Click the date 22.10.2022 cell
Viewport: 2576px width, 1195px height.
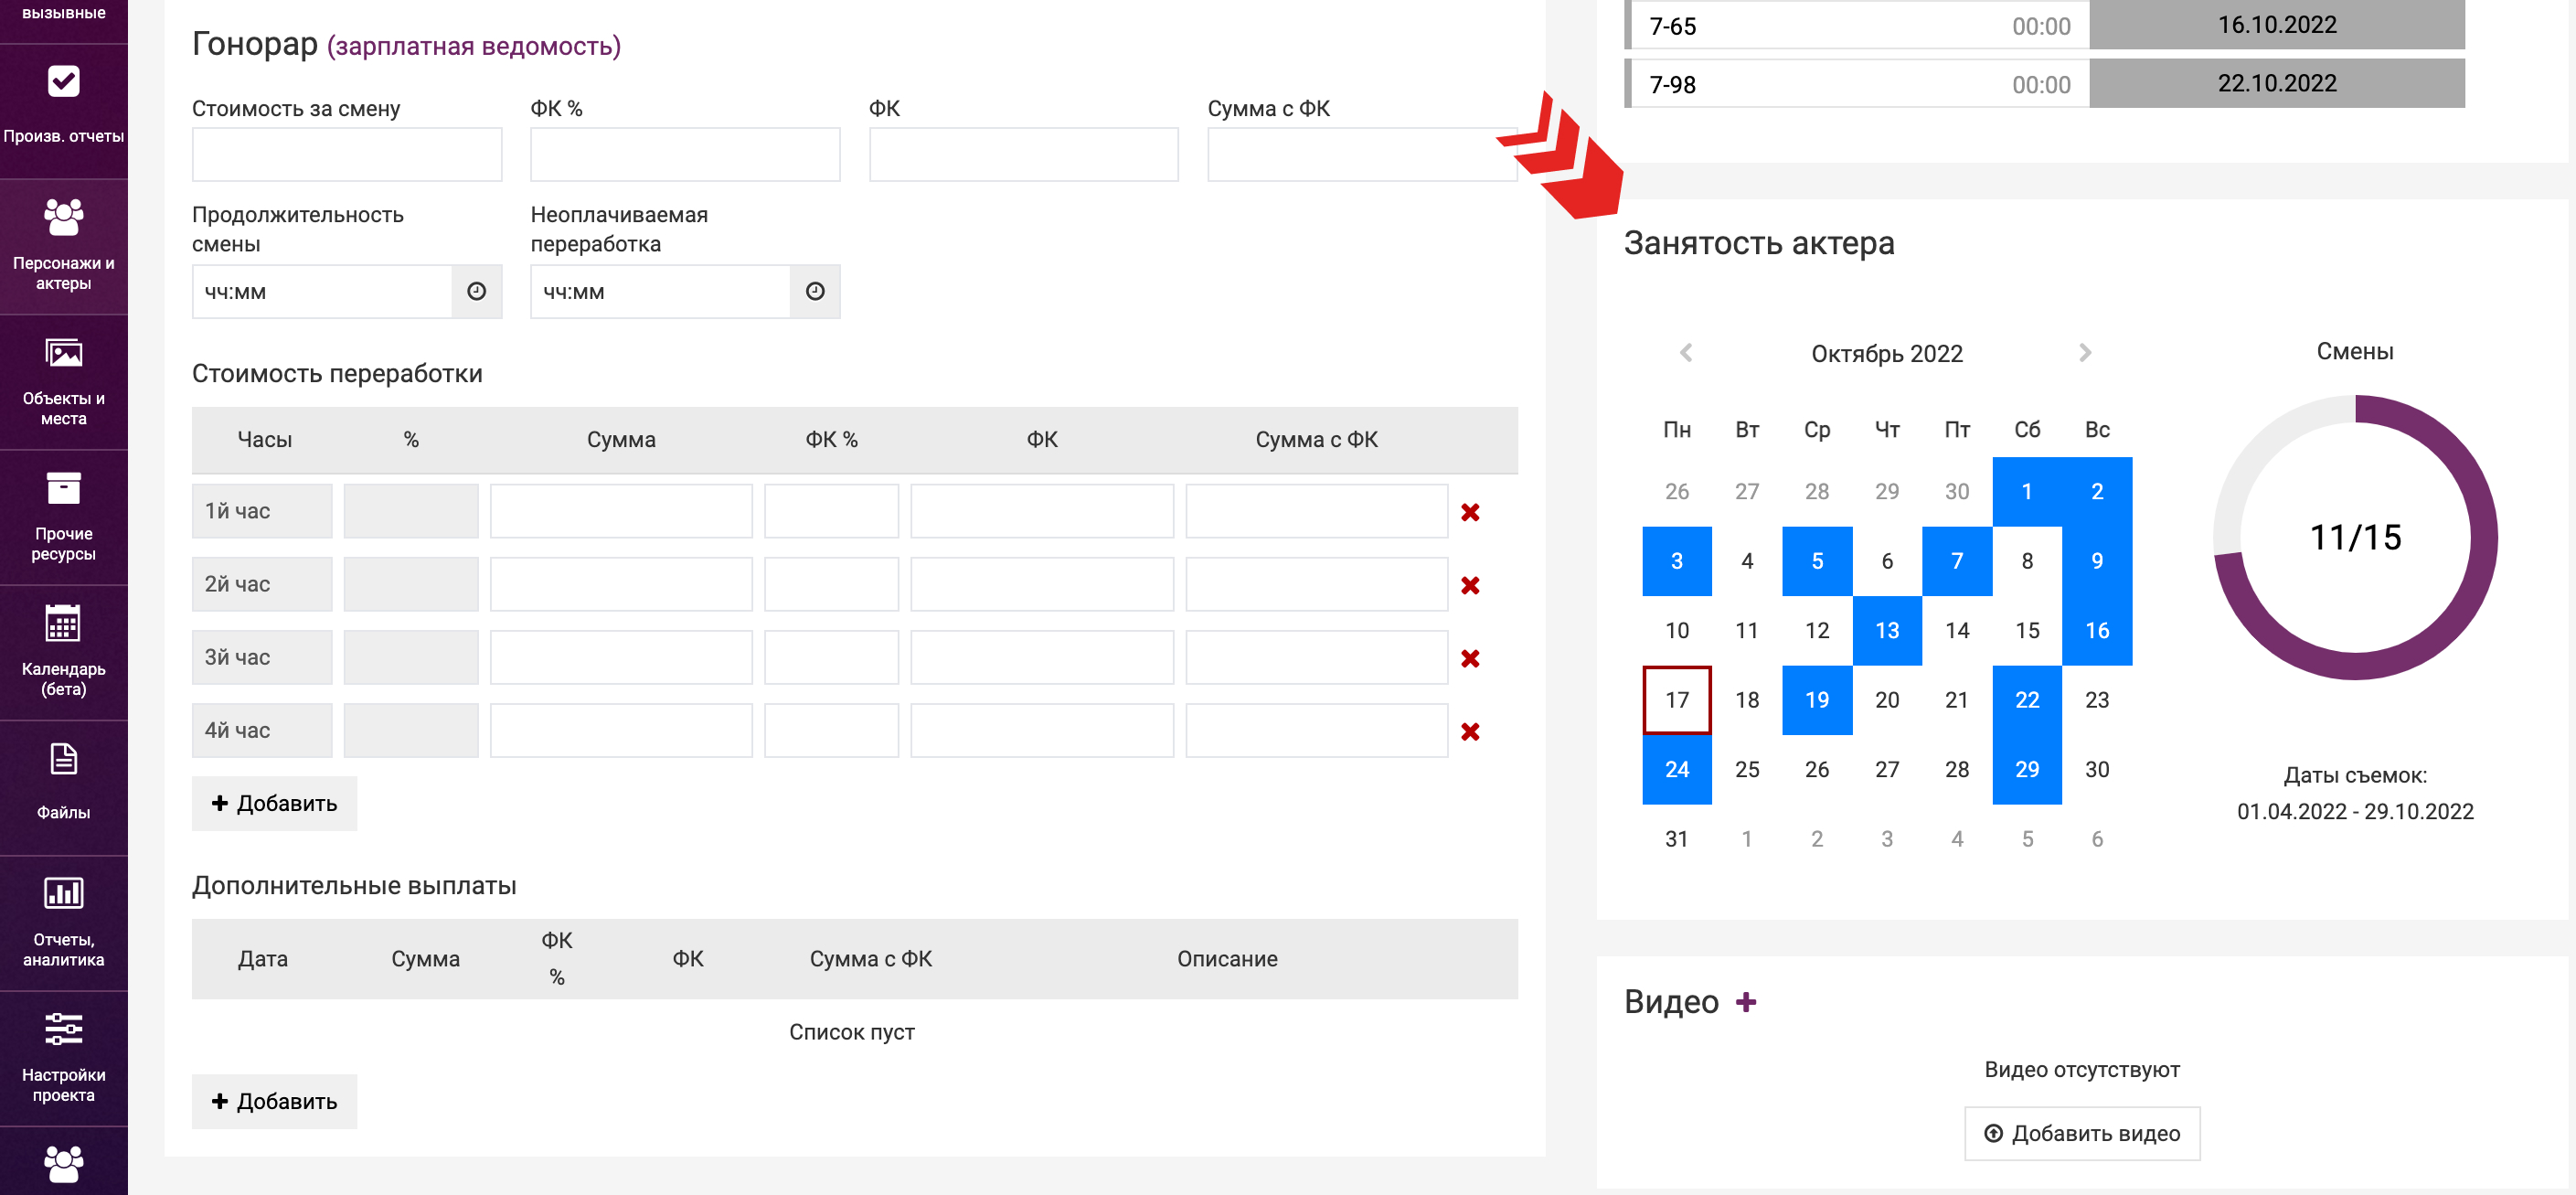click(2277, 83)
